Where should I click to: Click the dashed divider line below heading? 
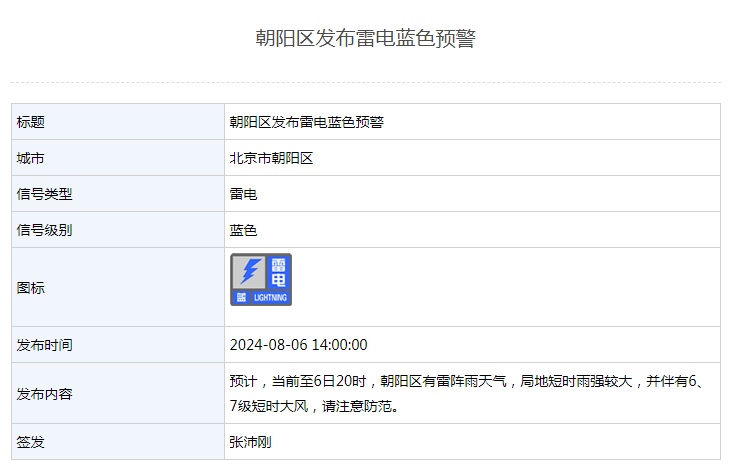click(365, 83)
